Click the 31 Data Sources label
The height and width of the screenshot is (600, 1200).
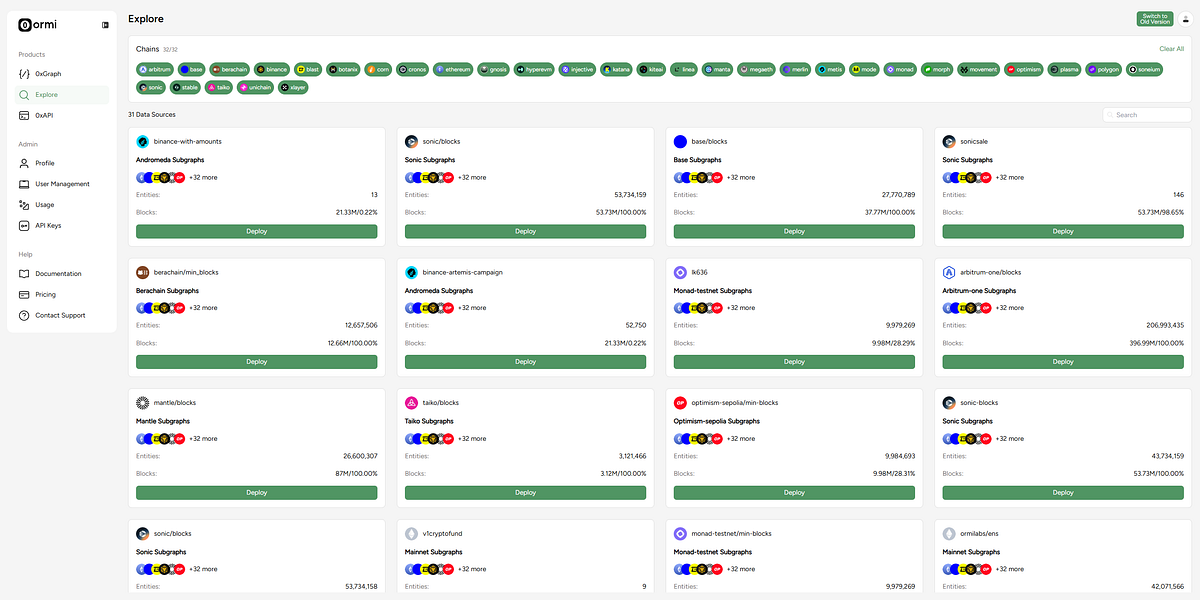[152, 115]
